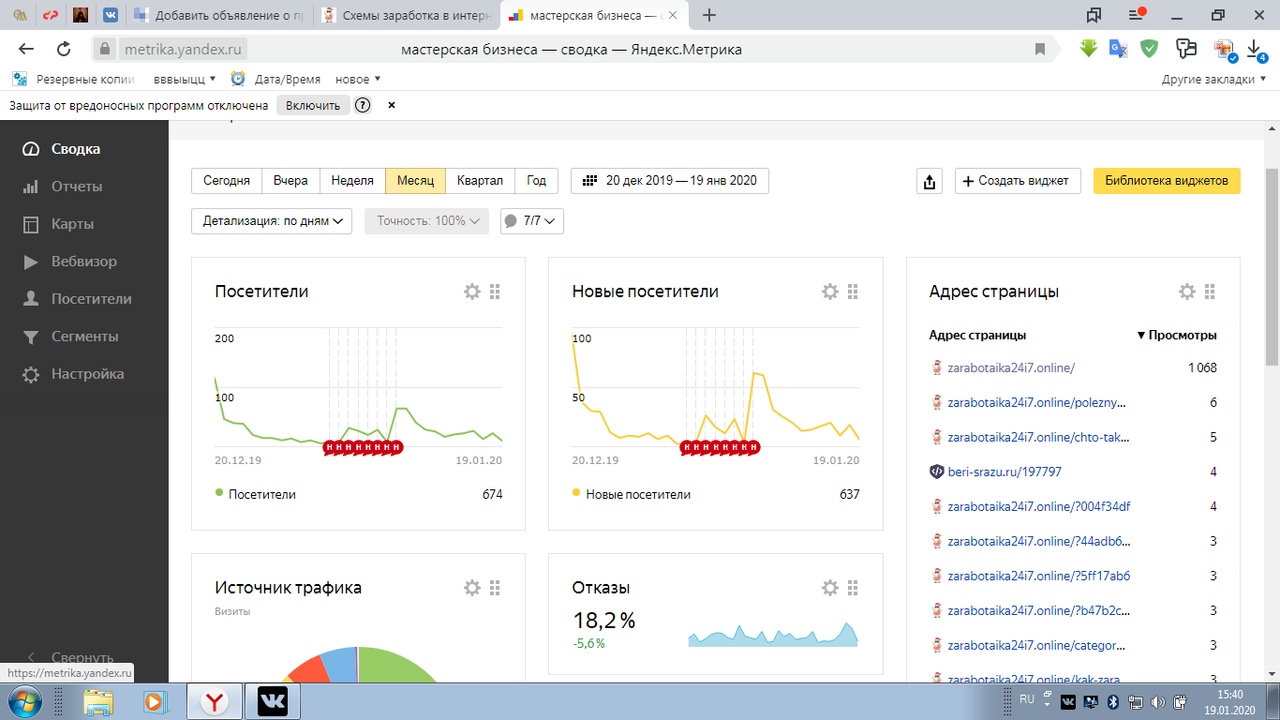This screenshot has width=1280, height=720.
Task: Select the Год period
Action: pos(536,181)
